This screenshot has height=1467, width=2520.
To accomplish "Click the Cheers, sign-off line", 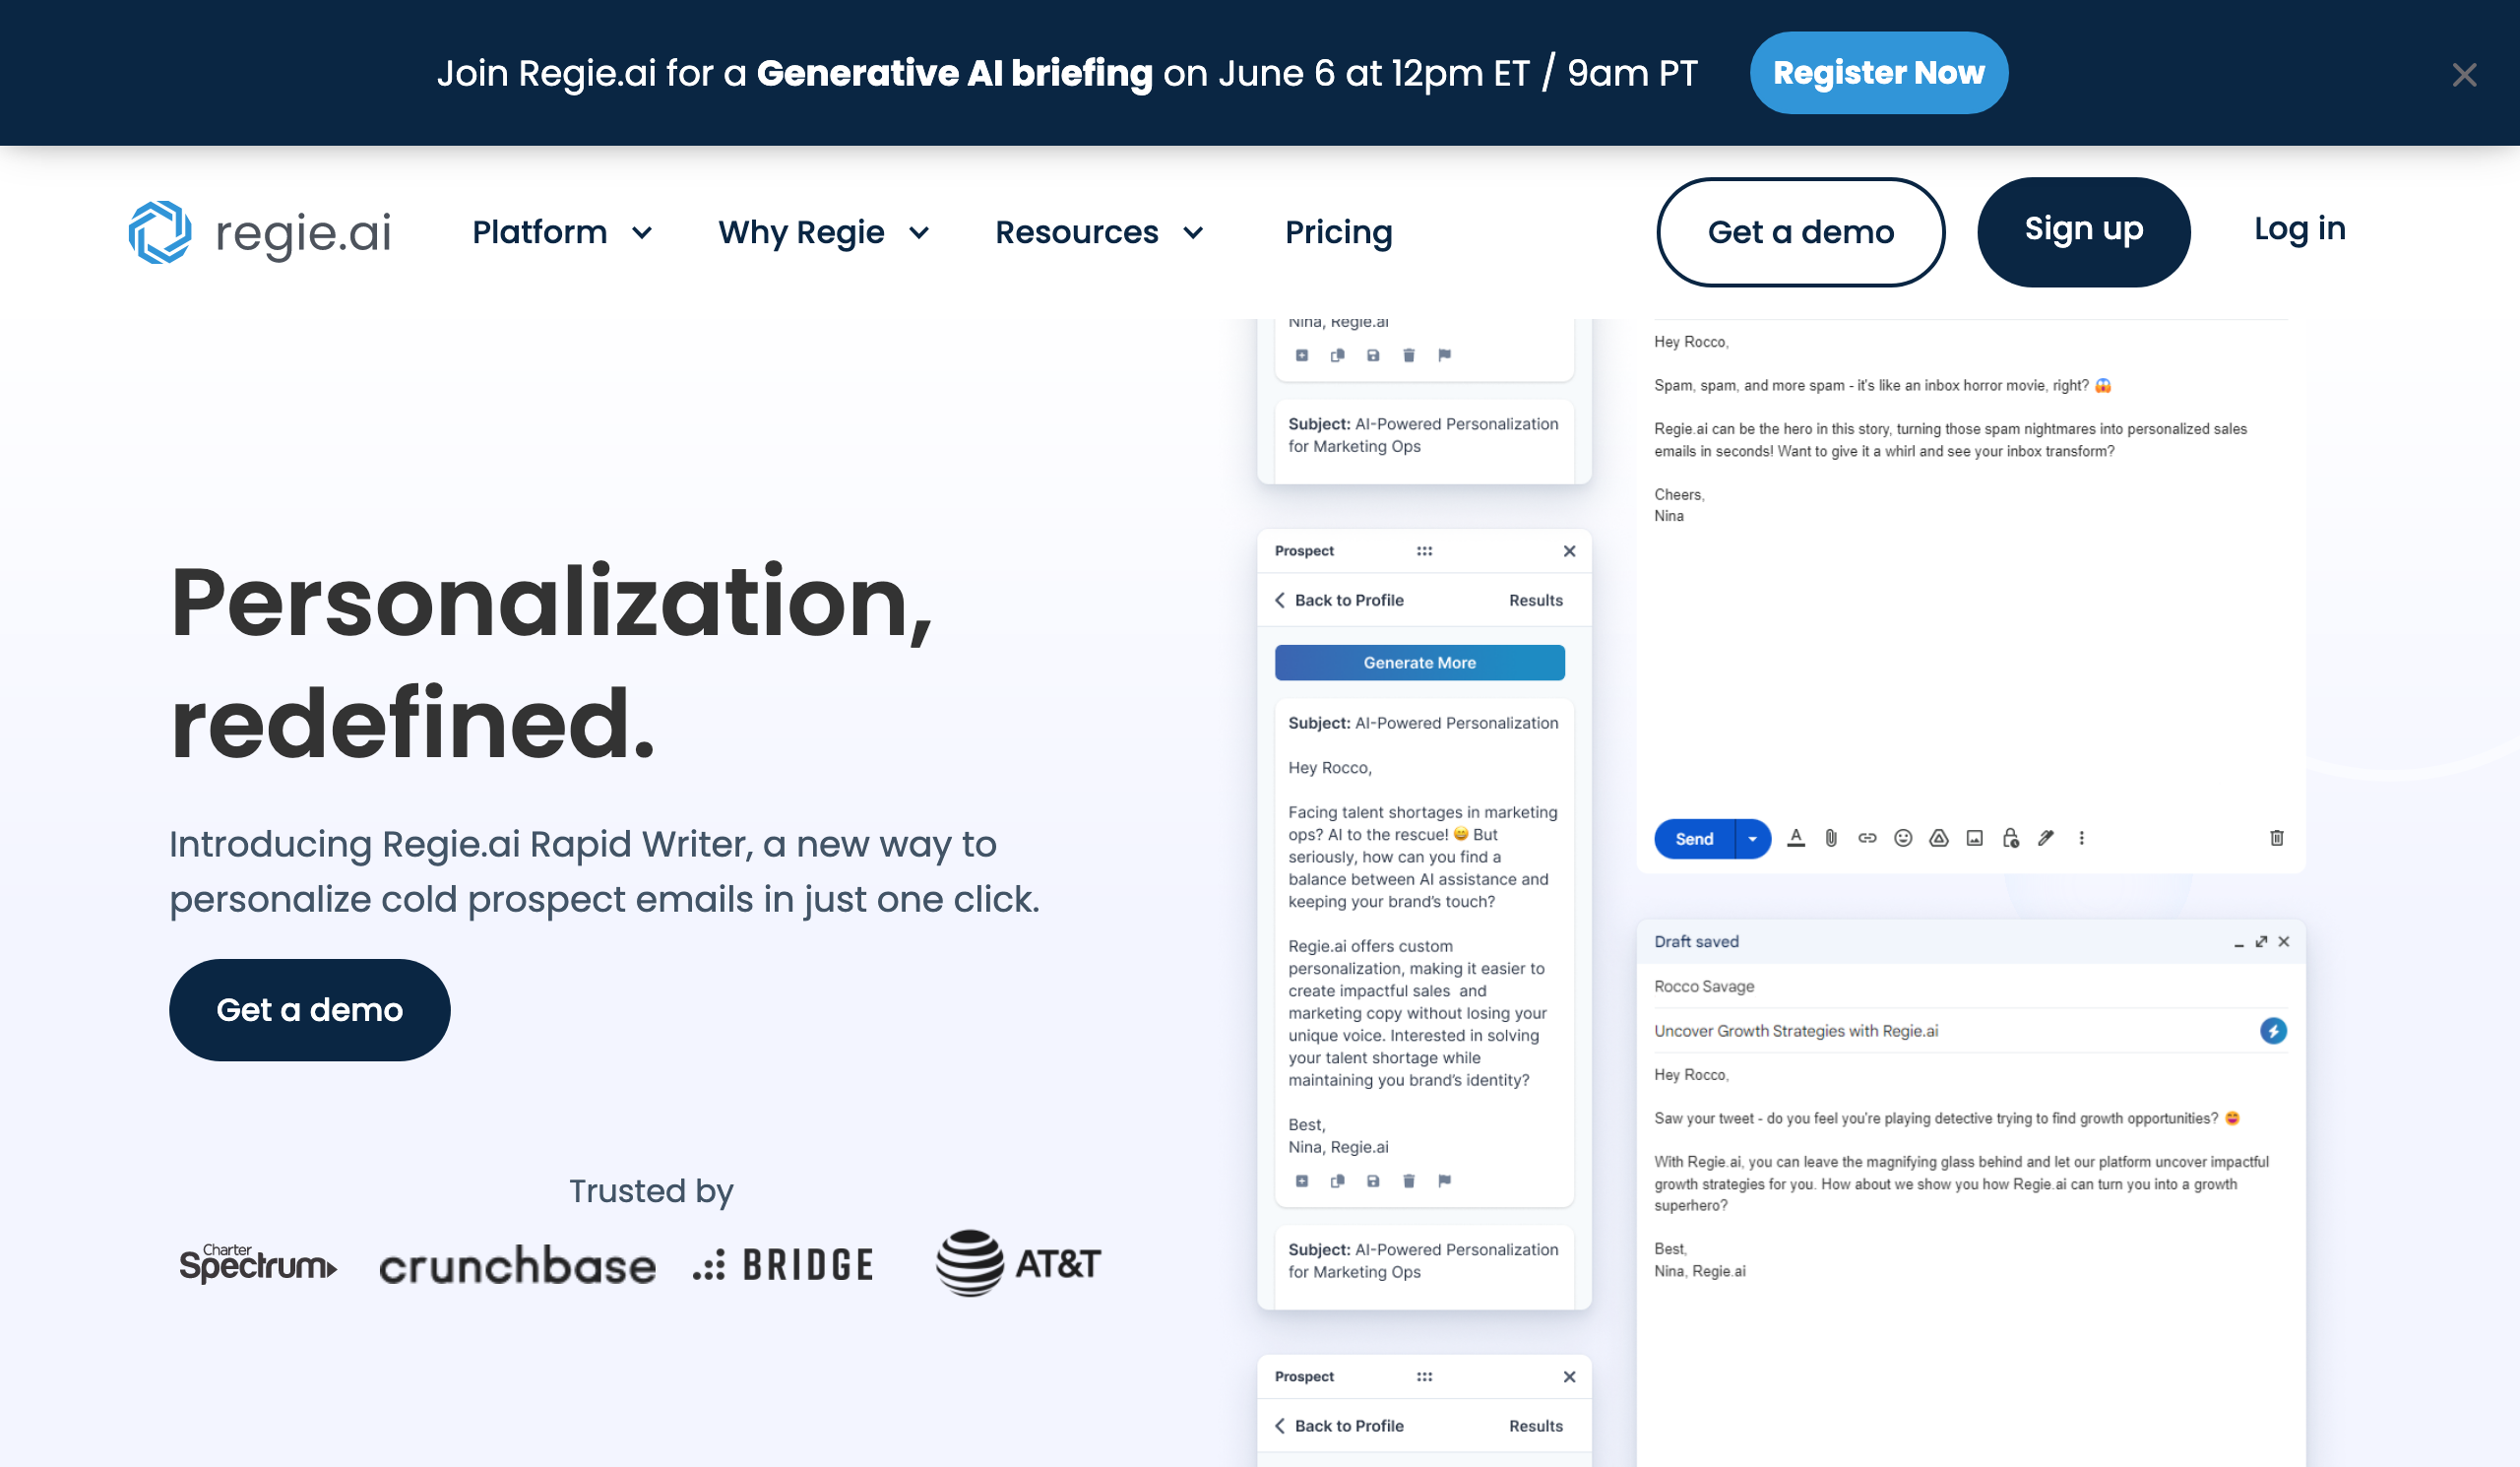I will tap(1678, 494).
